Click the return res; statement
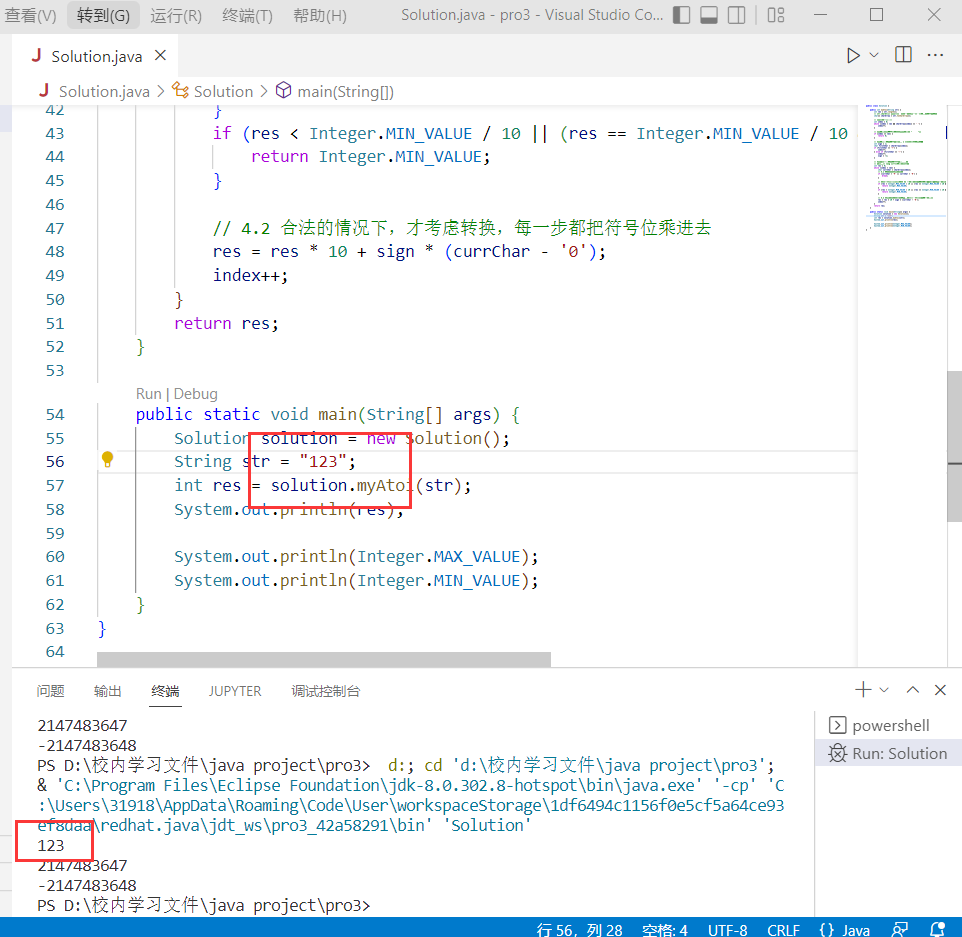This screenshot has width=962, height=937. point(226,323)
